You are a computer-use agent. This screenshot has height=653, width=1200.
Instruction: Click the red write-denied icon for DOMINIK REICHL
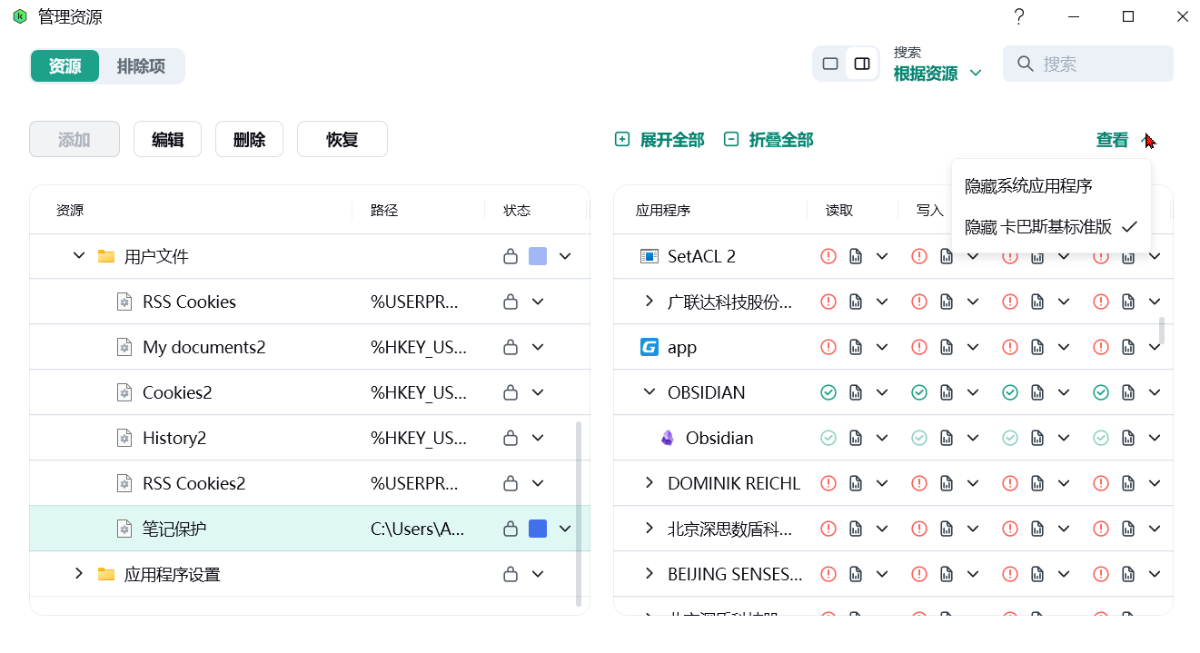[919, 484]
